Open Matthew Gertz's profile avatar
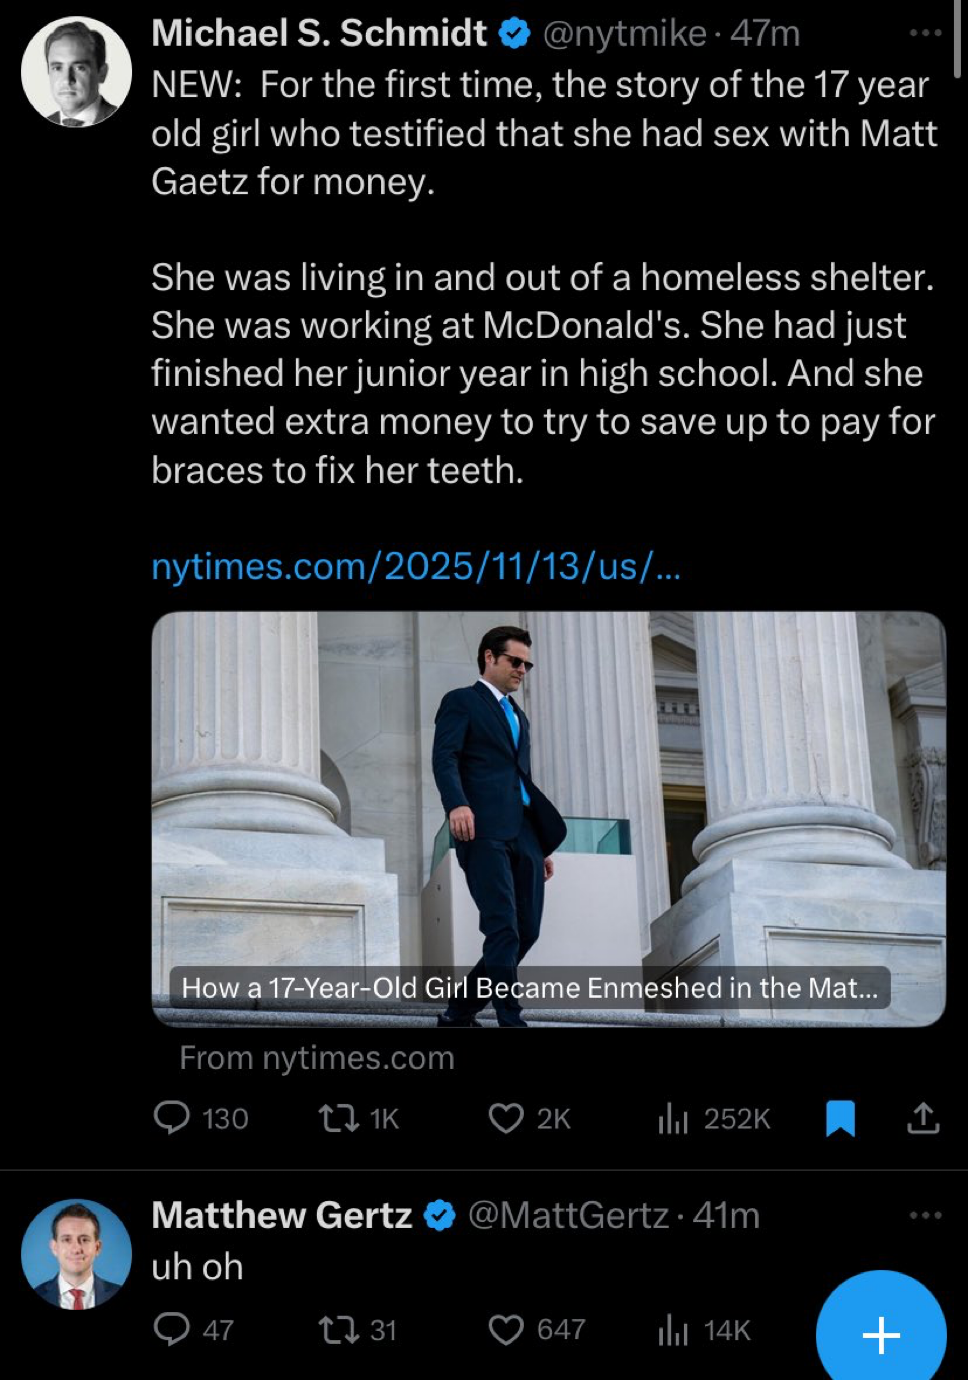The image size is (968, 1380). (76, 1254)
